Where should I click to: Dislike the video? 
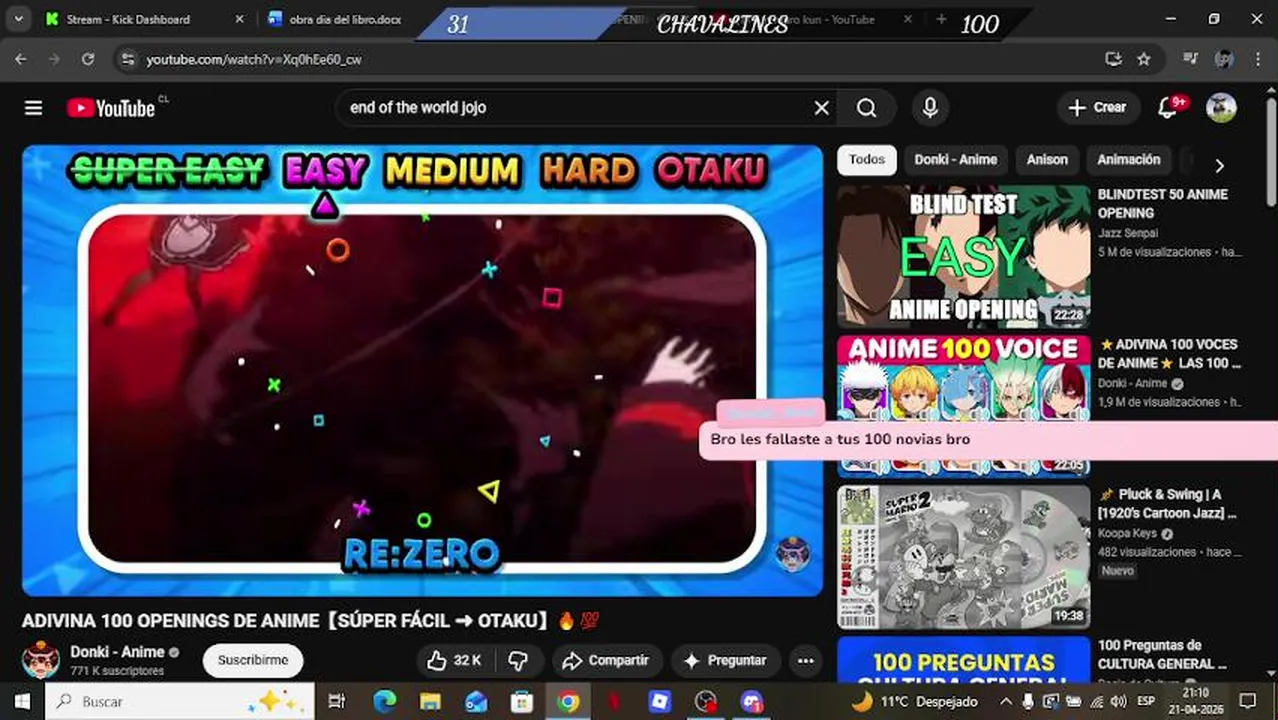[x=518, y=660]
